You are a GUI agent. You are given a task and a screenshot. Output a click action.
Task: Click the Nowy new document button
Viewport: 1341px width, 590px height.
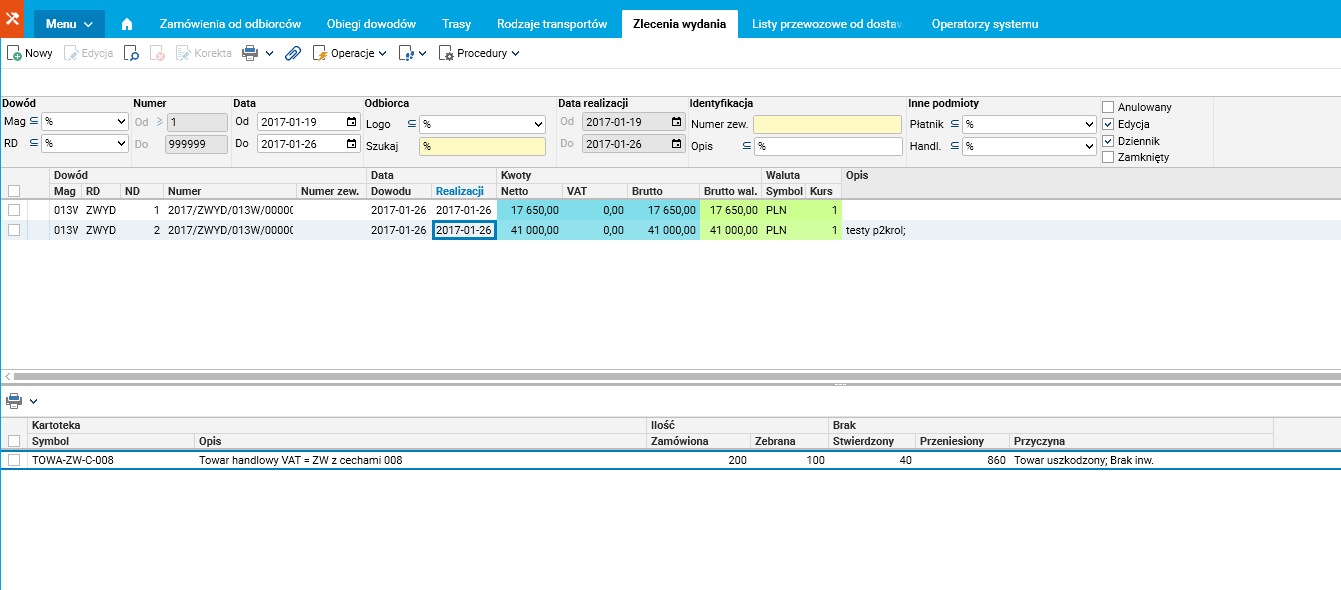tap(30, 53)
